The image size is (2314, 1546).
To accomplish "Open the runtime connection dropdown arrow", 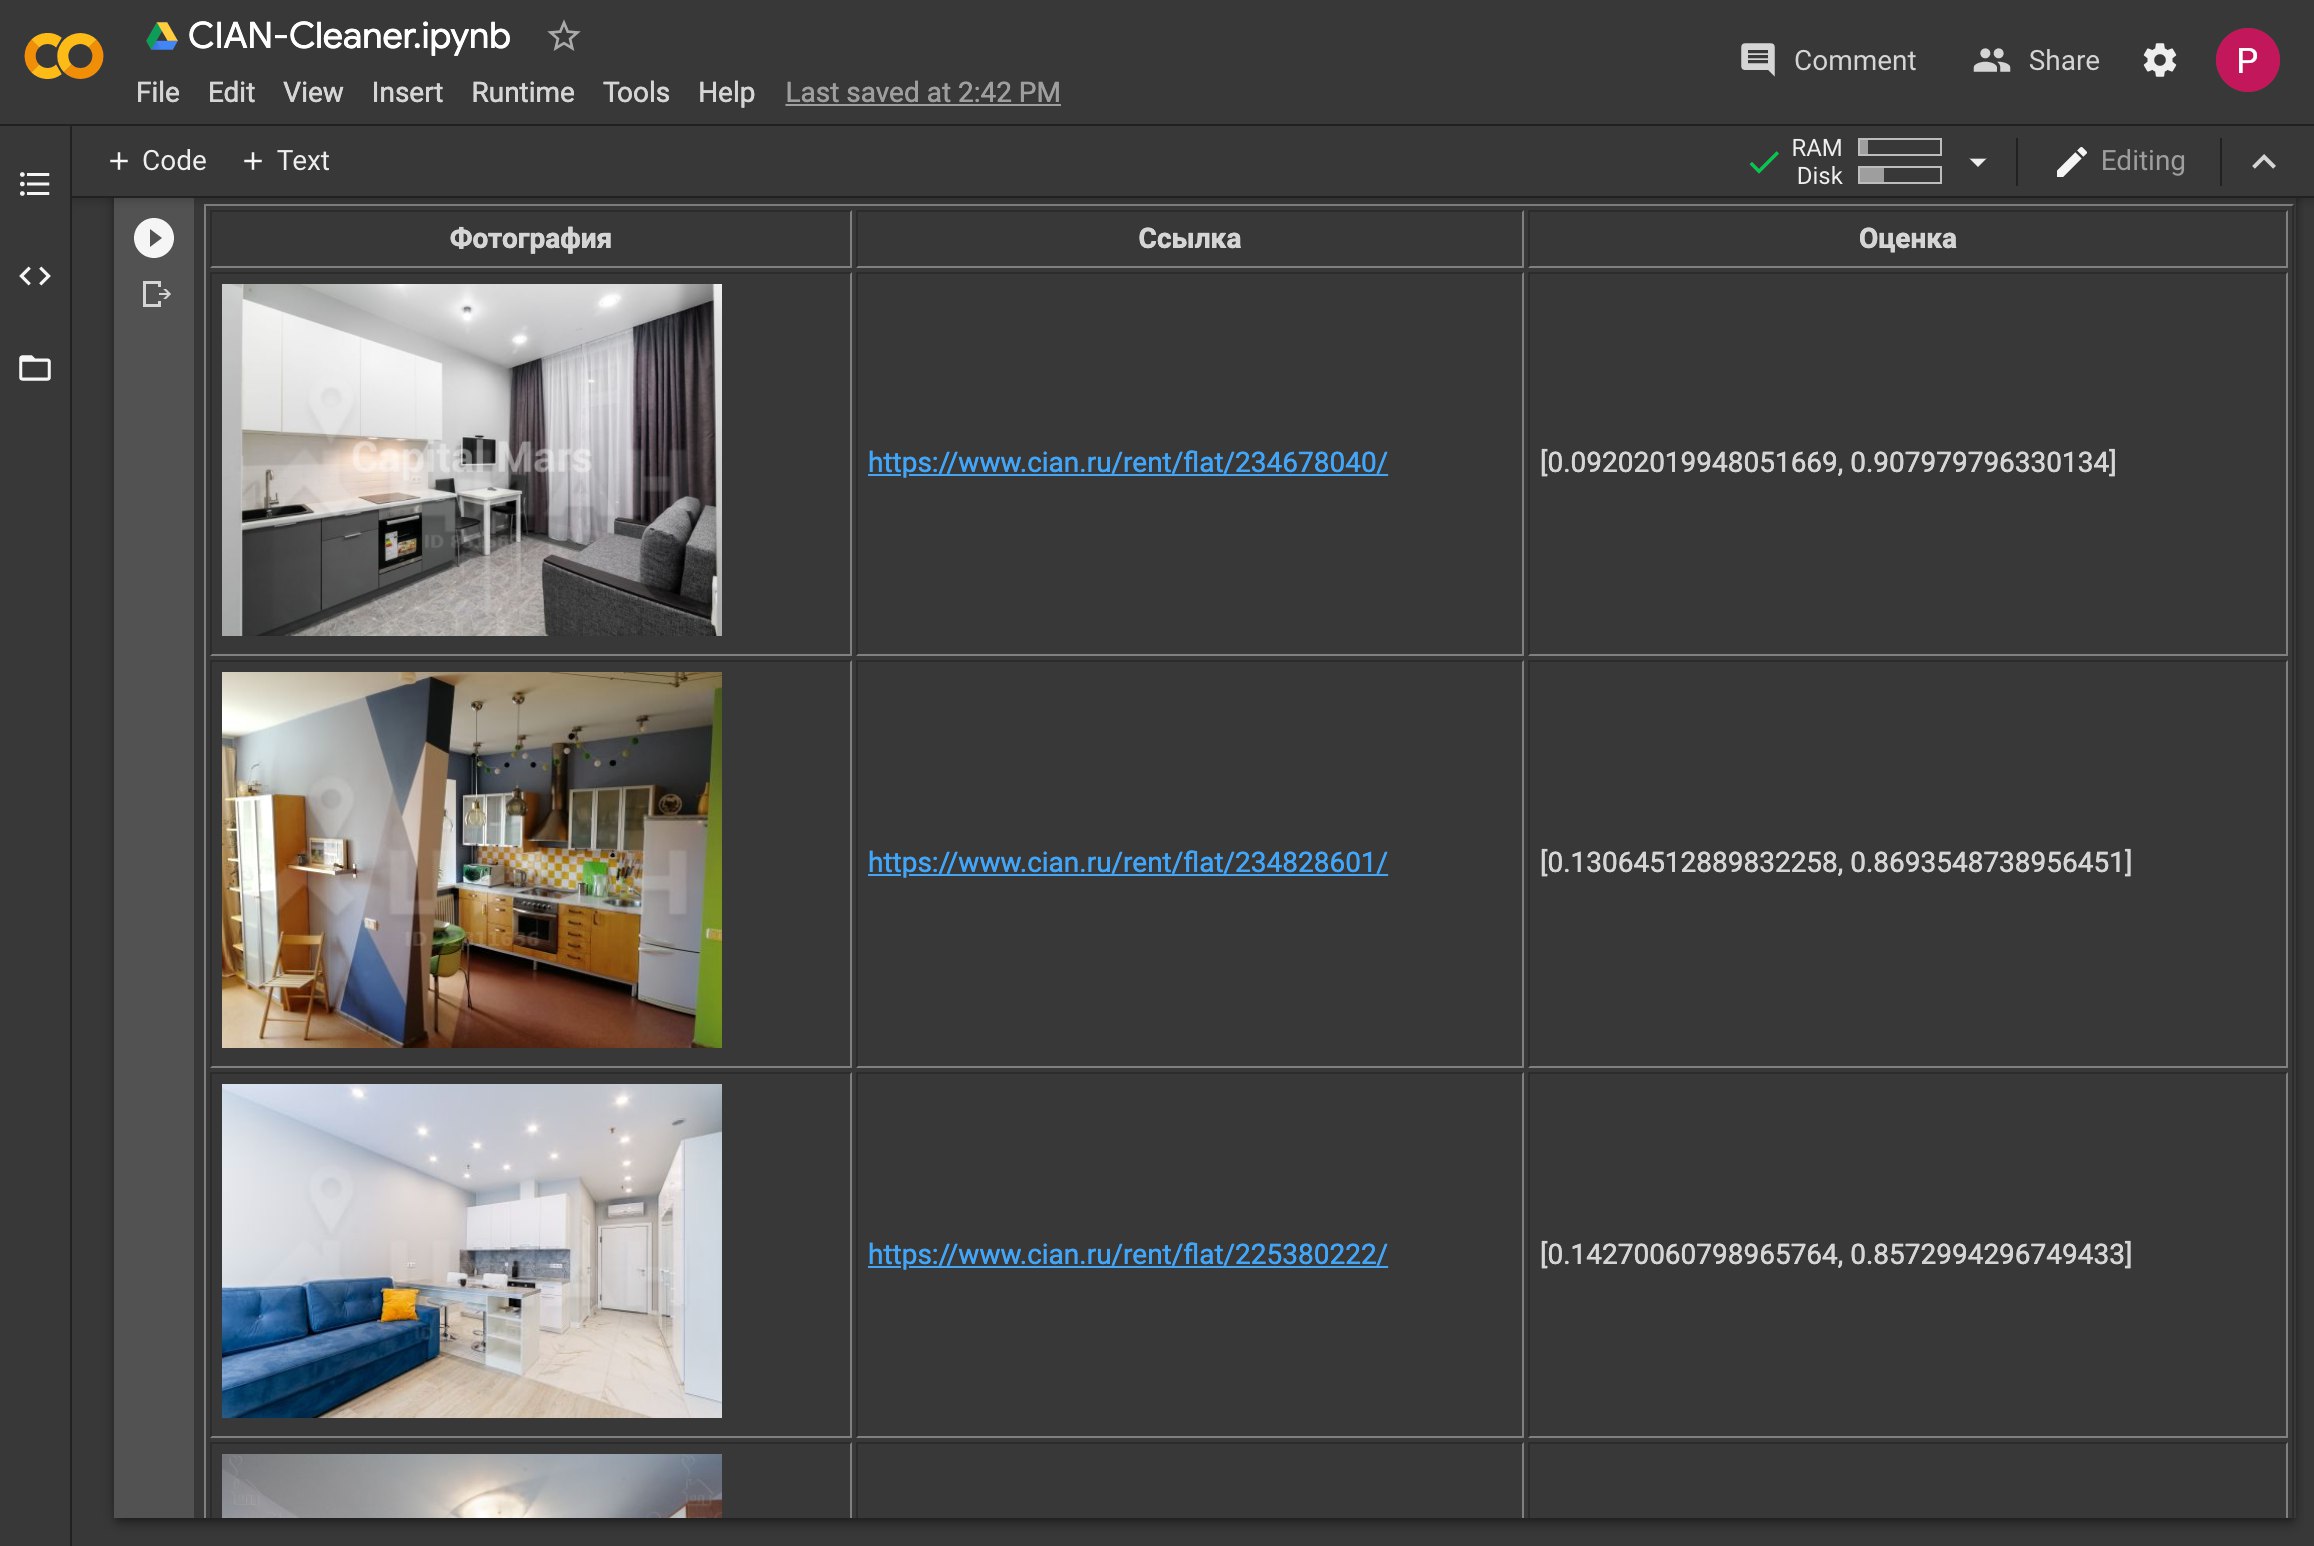I will pos(1977,162).
